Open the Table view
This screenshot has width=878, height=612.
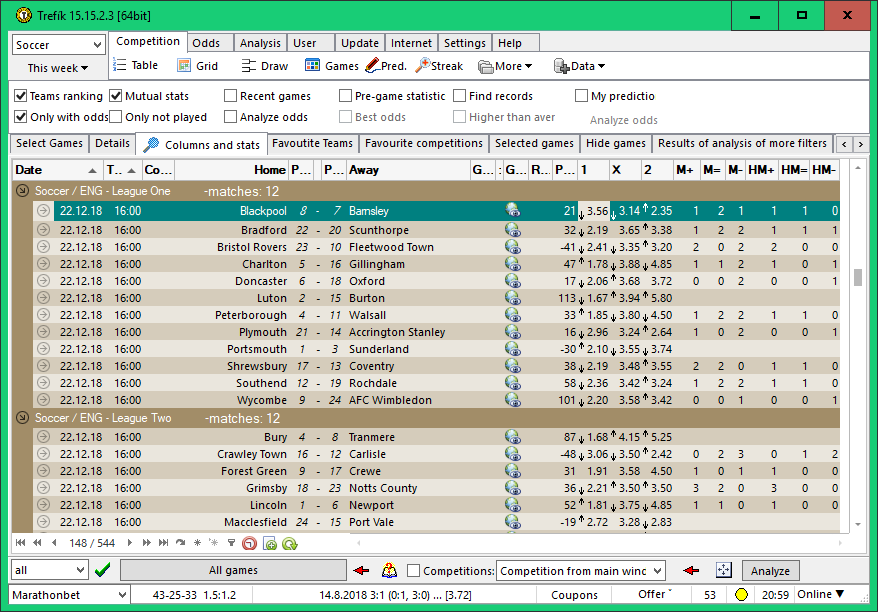[x=135, y=66]
